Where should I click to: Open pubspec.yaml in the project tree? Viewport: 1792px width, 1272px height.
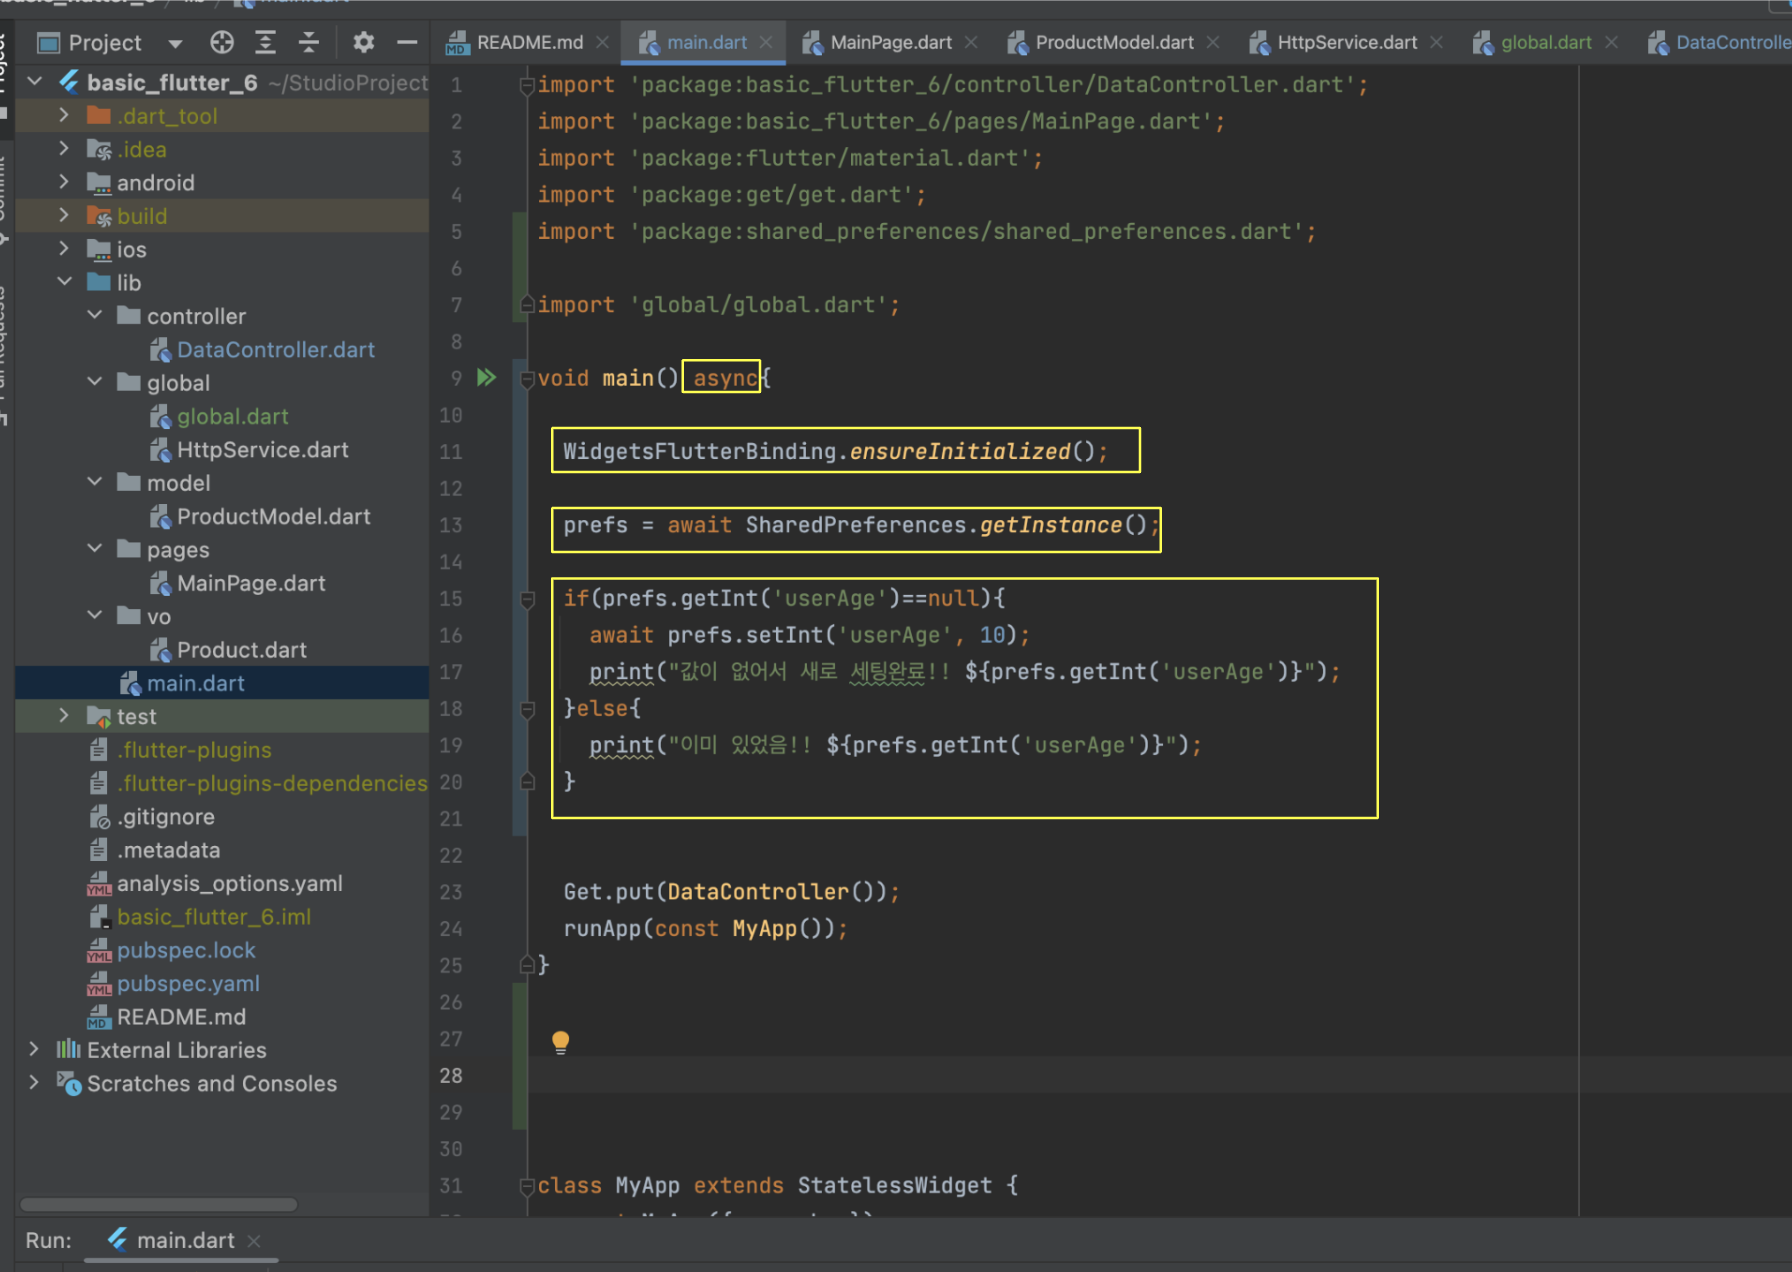pyautogui.click(x=188, y=983)
